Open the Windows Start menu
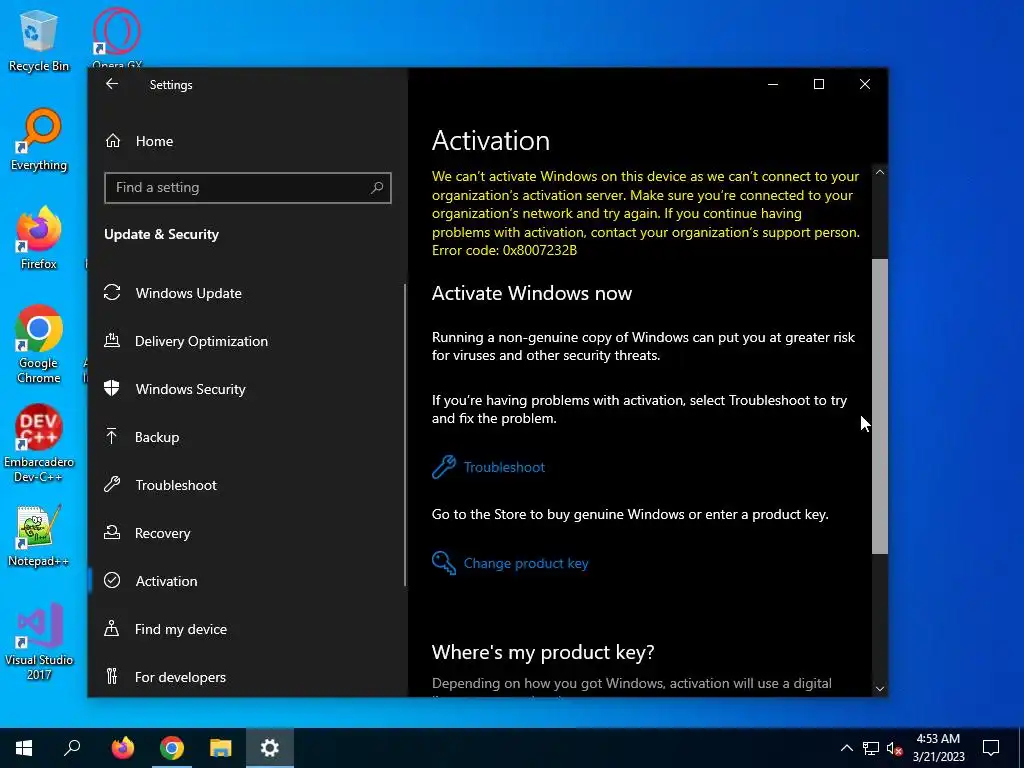This screenshot has width=1024, height=768. pyautogui.click(x=24, y=748)
